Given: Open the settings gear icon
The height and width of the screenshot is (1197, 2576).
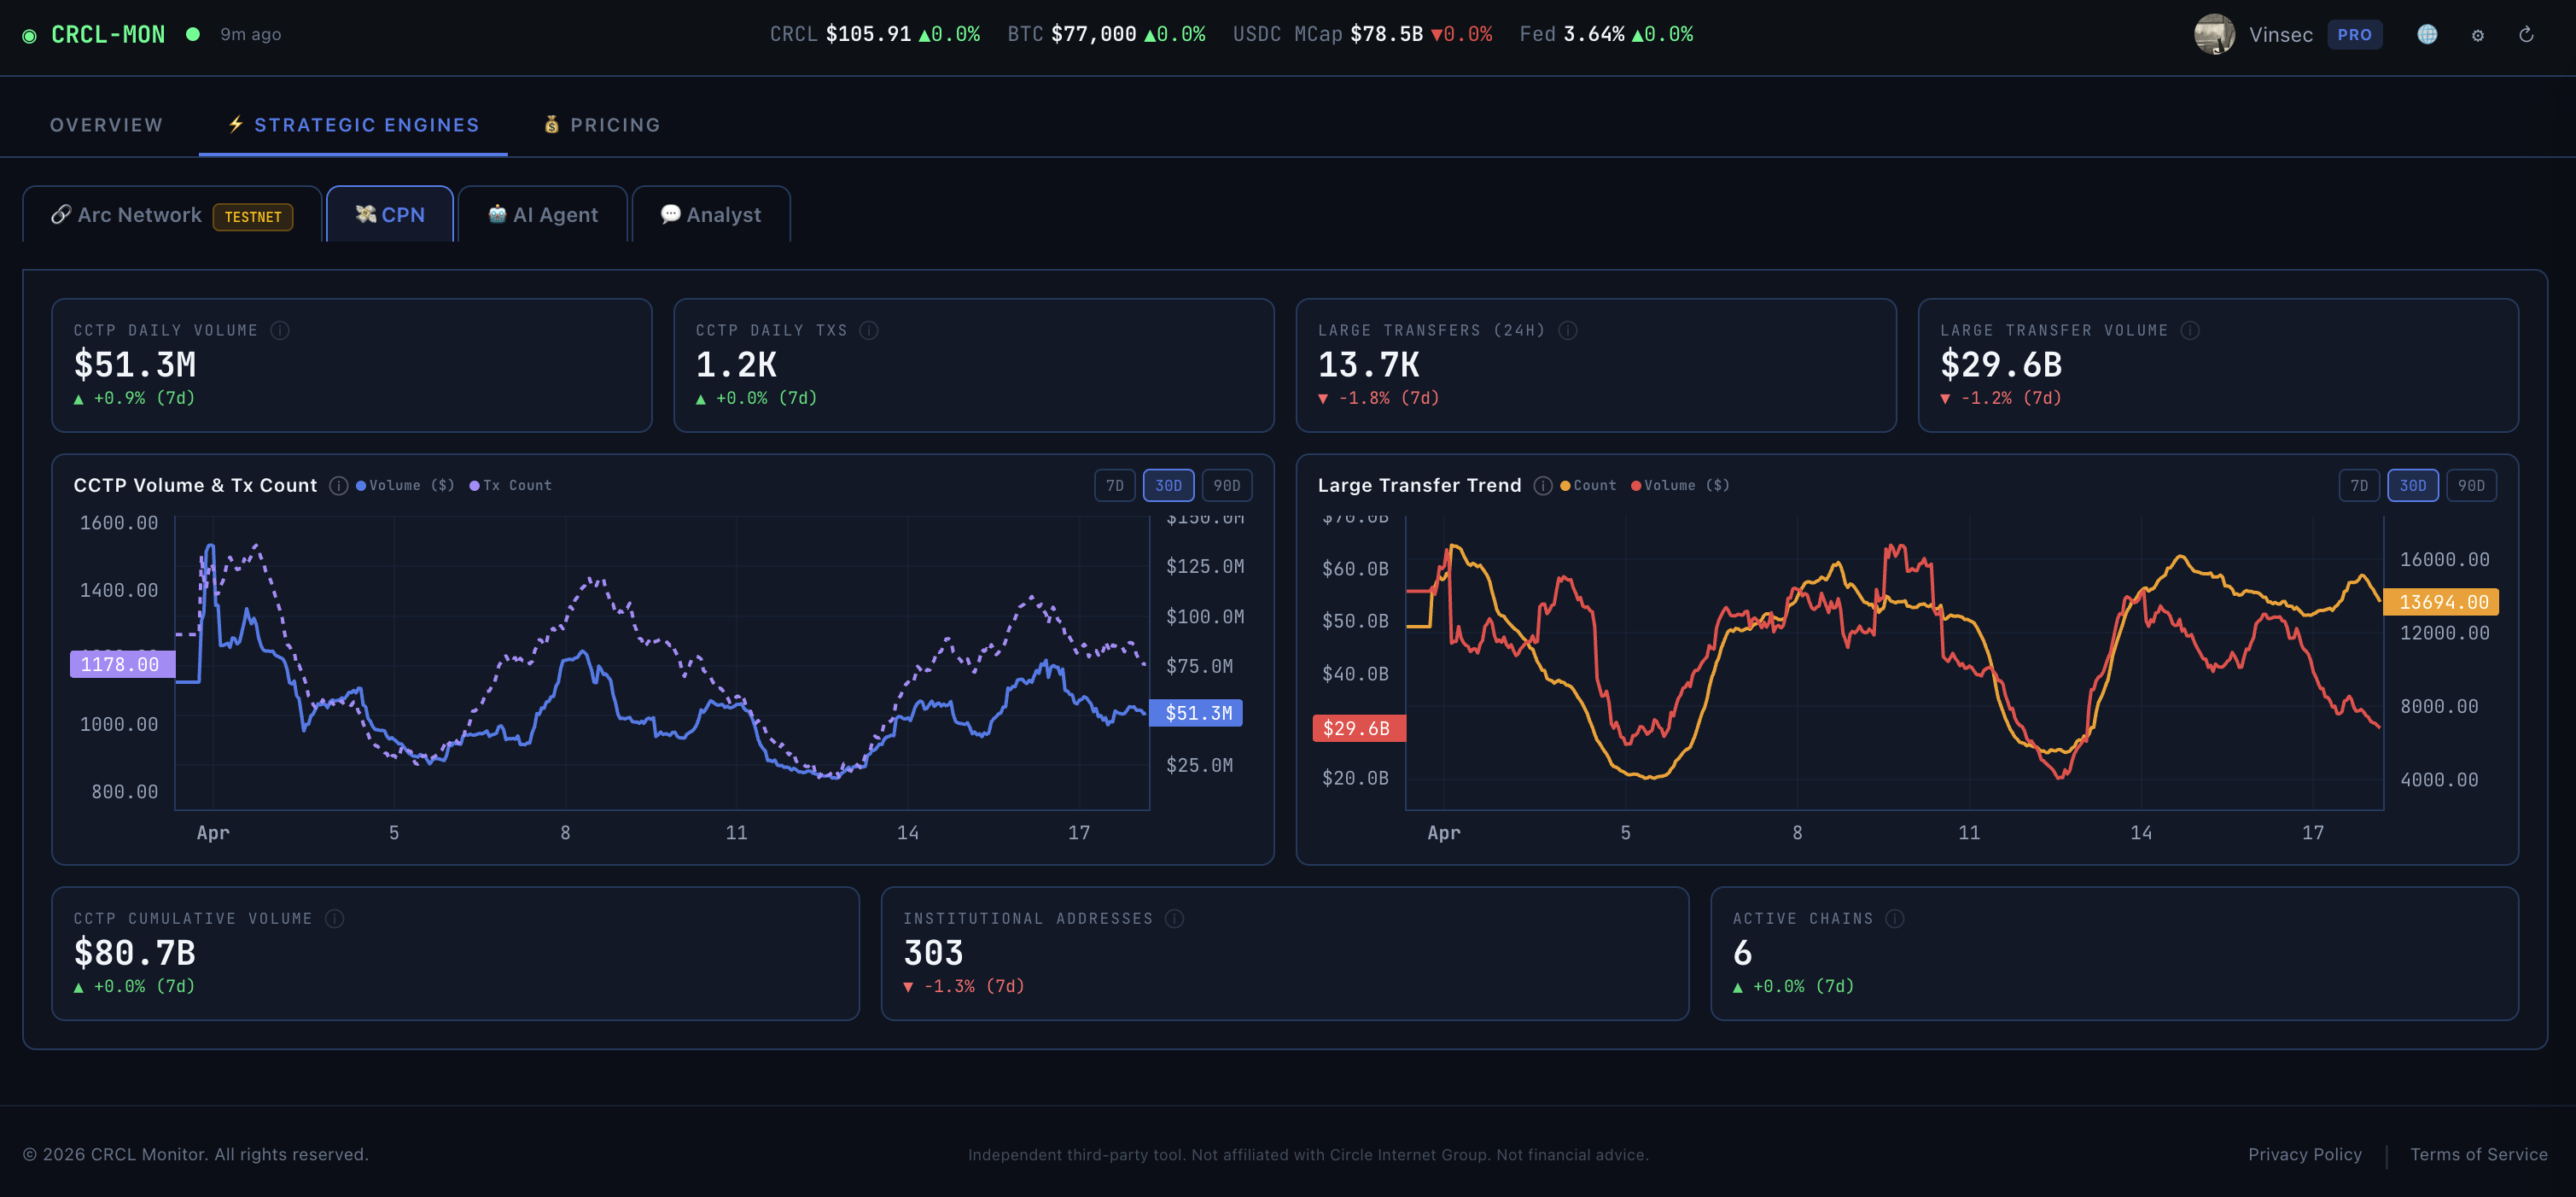Looking at the screenshot, I should point(2477,36).
